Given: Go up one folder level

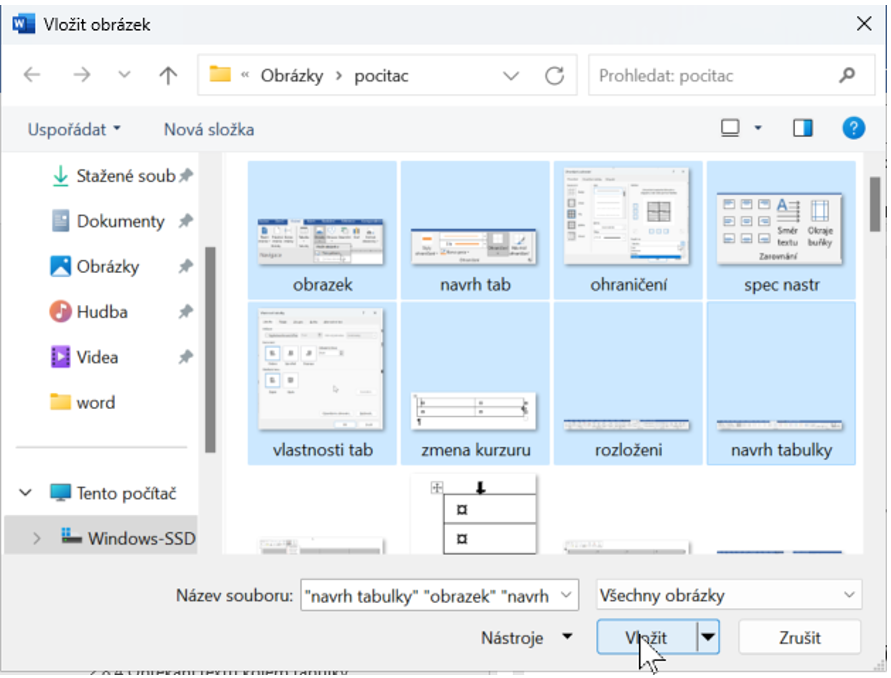Looking at the screenshot, I should coord(168,76).
